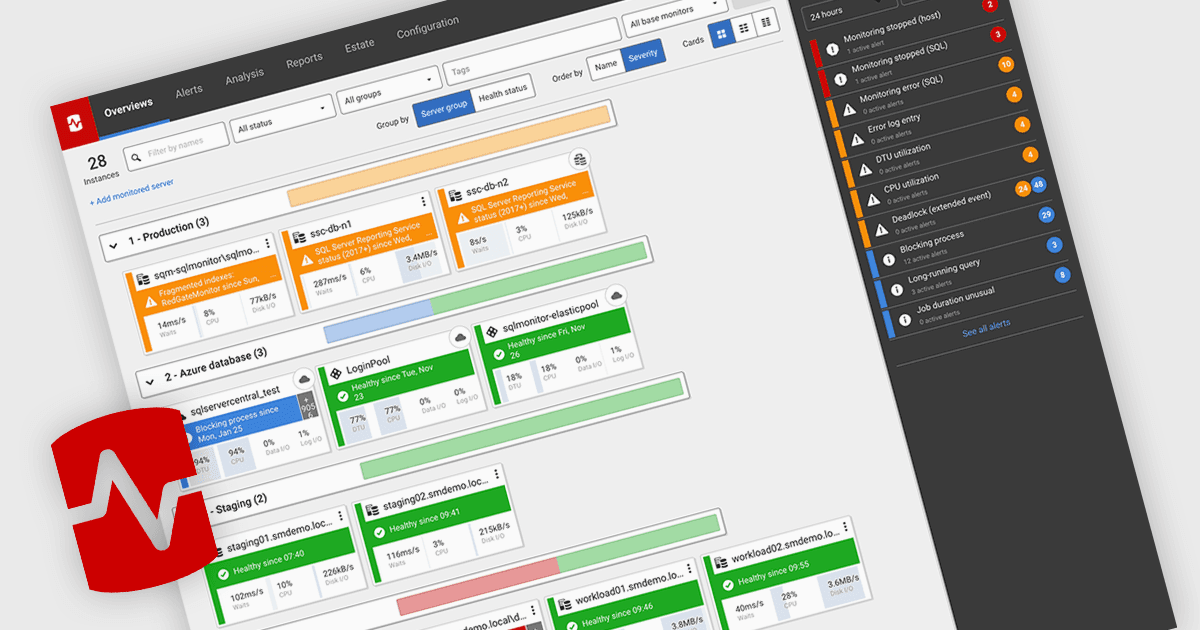Viewport: 1200px width, 630px height.
Task: Switch Cards to the large grid view
Action: click(x=722, y=35)
